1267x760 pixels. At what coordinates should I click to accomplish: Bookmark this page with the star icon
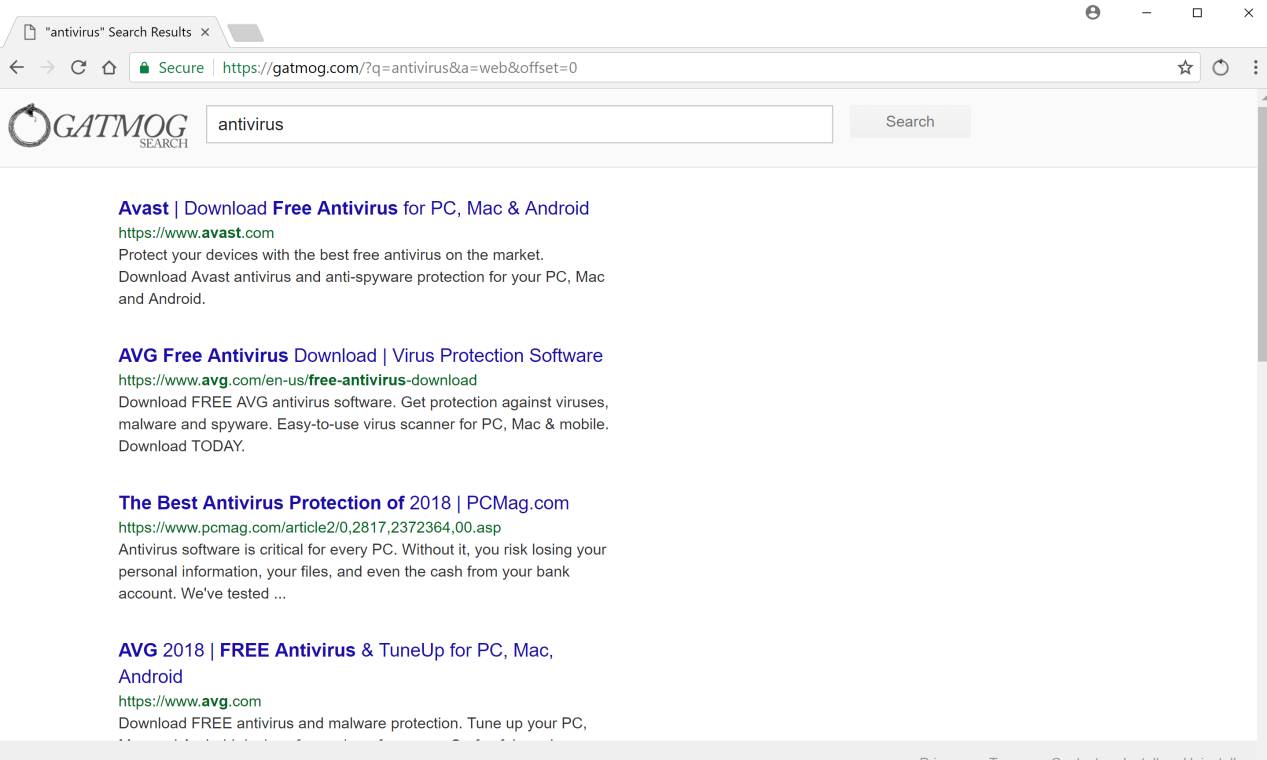point(1185,68)
